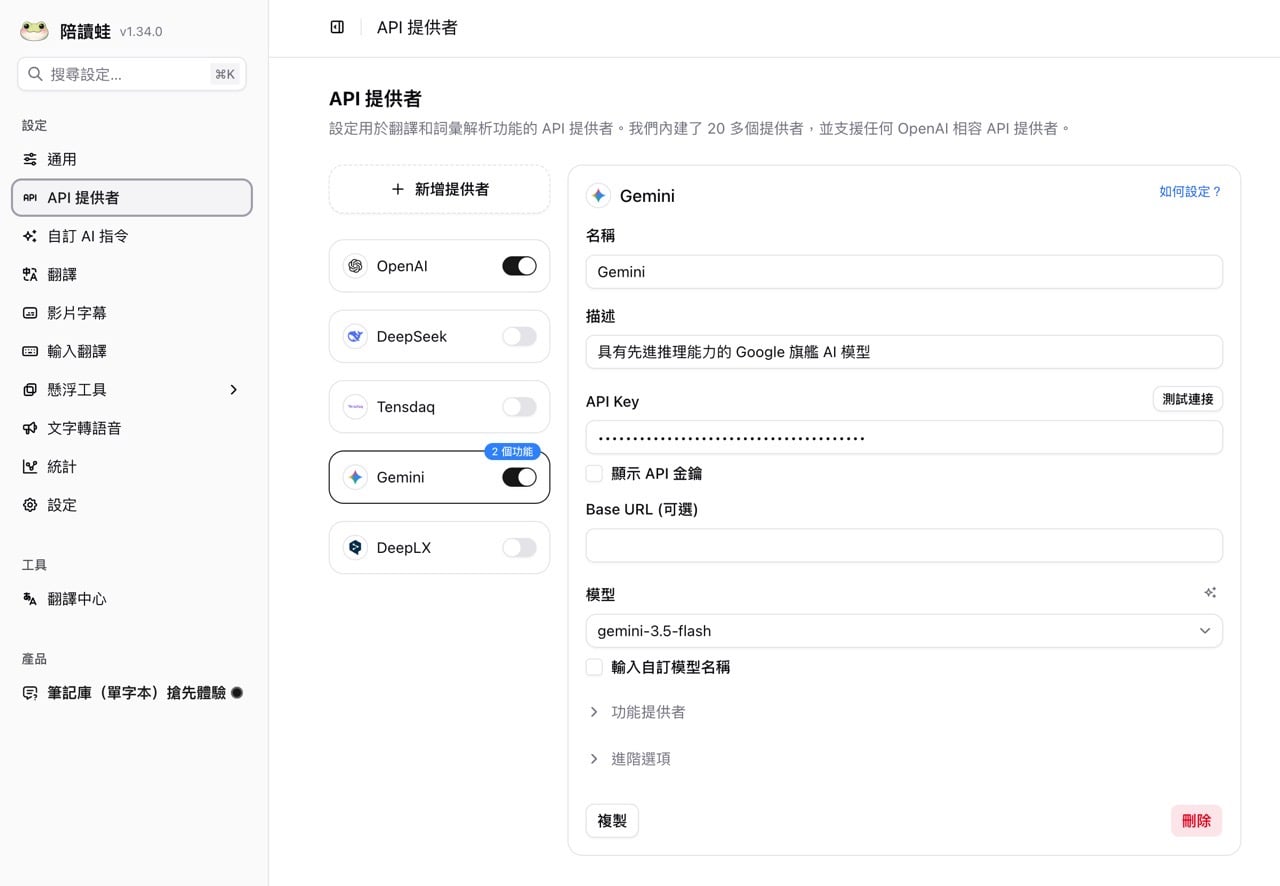Expand the 懸浮工具 submenu chevron
Screen dimensions: 1280x886
tap(234, 390)
